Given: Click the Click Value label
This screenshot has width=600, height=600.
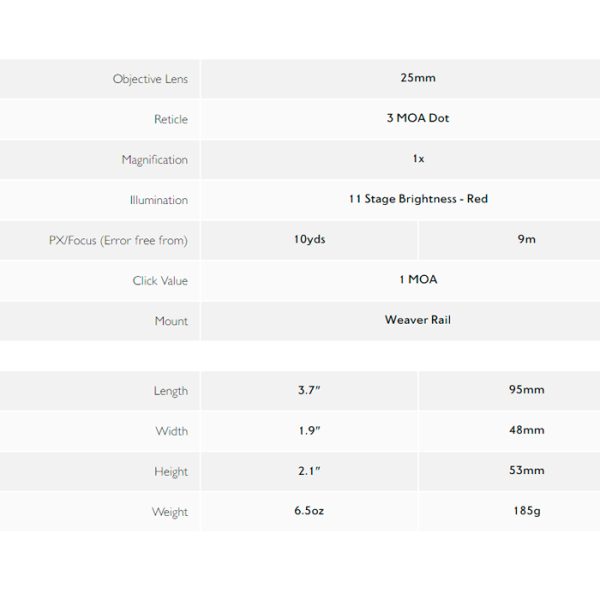Looking at the screenshot, I should [160, 280].
